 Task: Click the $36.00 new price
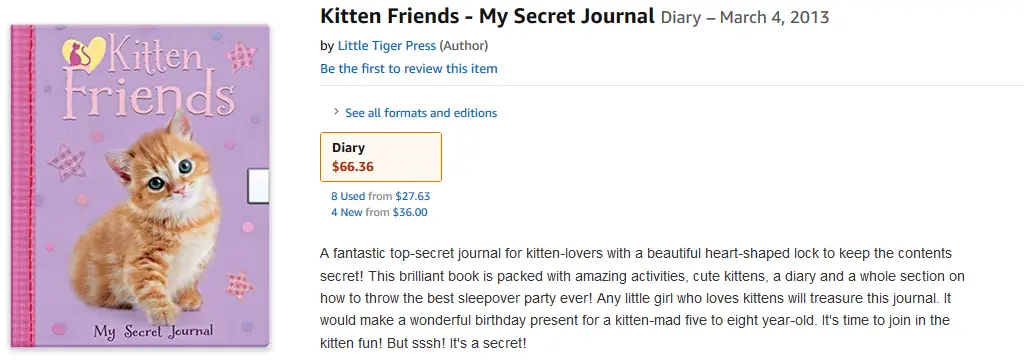coord(410,212)
